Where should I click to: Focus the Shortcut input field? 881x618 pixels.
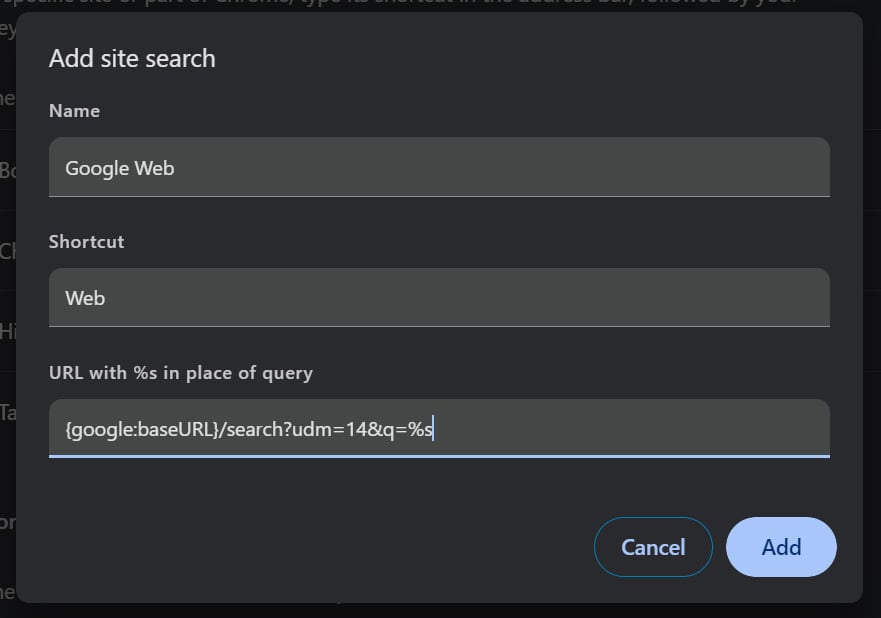(439, 298)
